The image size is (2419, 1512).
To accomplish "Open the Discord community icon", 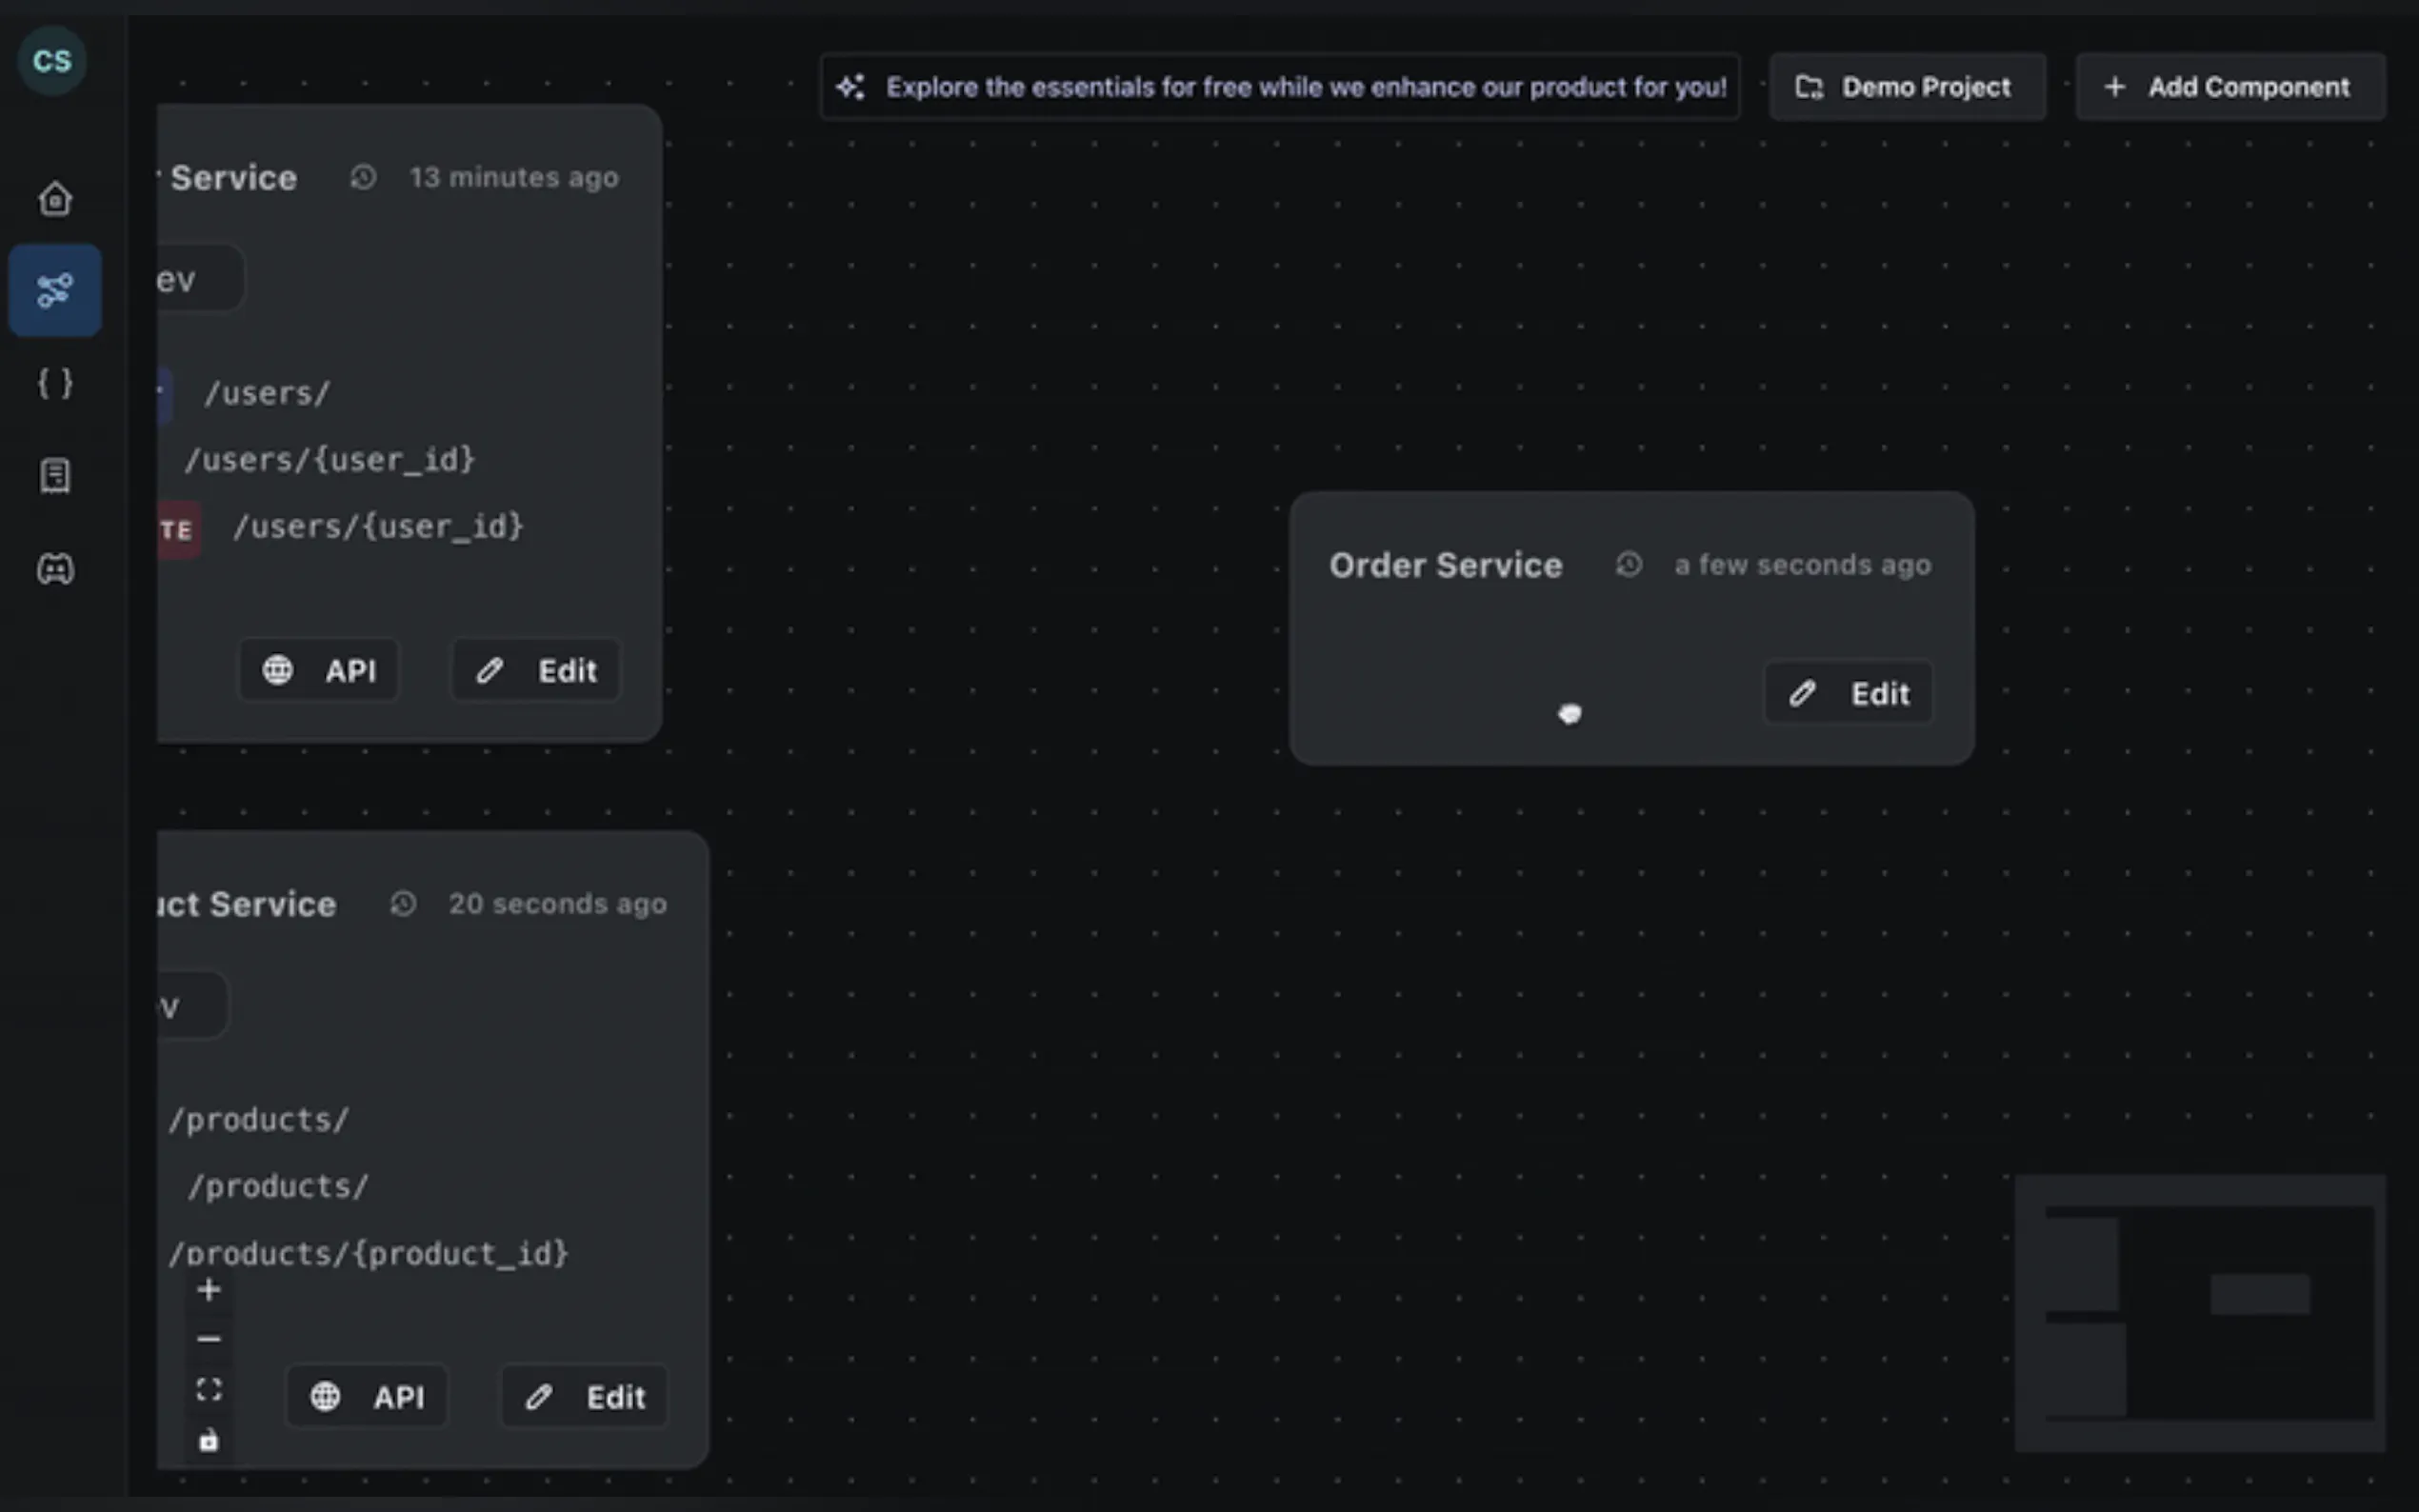I will coord(55,569).
